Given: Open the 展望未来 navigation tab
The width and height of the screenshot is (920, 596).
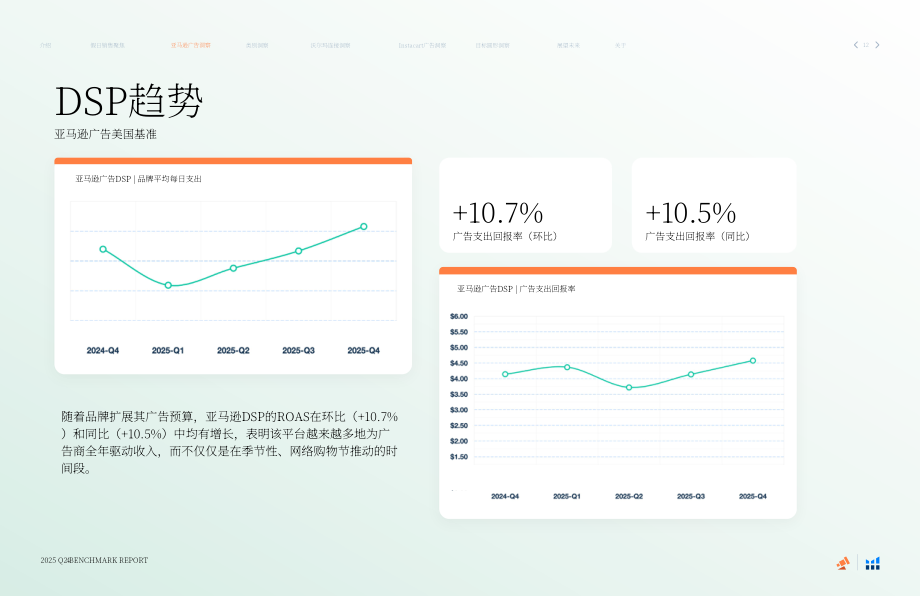Looking at the screenshot, I should click(568, 45).
